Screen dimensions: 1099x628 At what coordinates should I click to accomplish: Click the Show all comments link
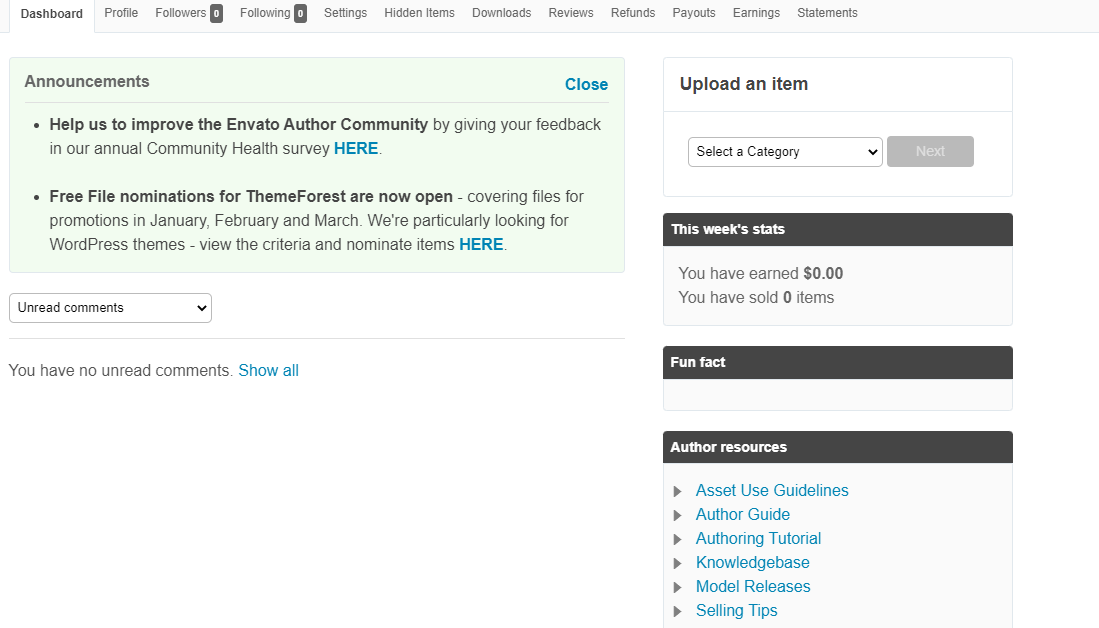pyautogui.click(x=268, y=371)
